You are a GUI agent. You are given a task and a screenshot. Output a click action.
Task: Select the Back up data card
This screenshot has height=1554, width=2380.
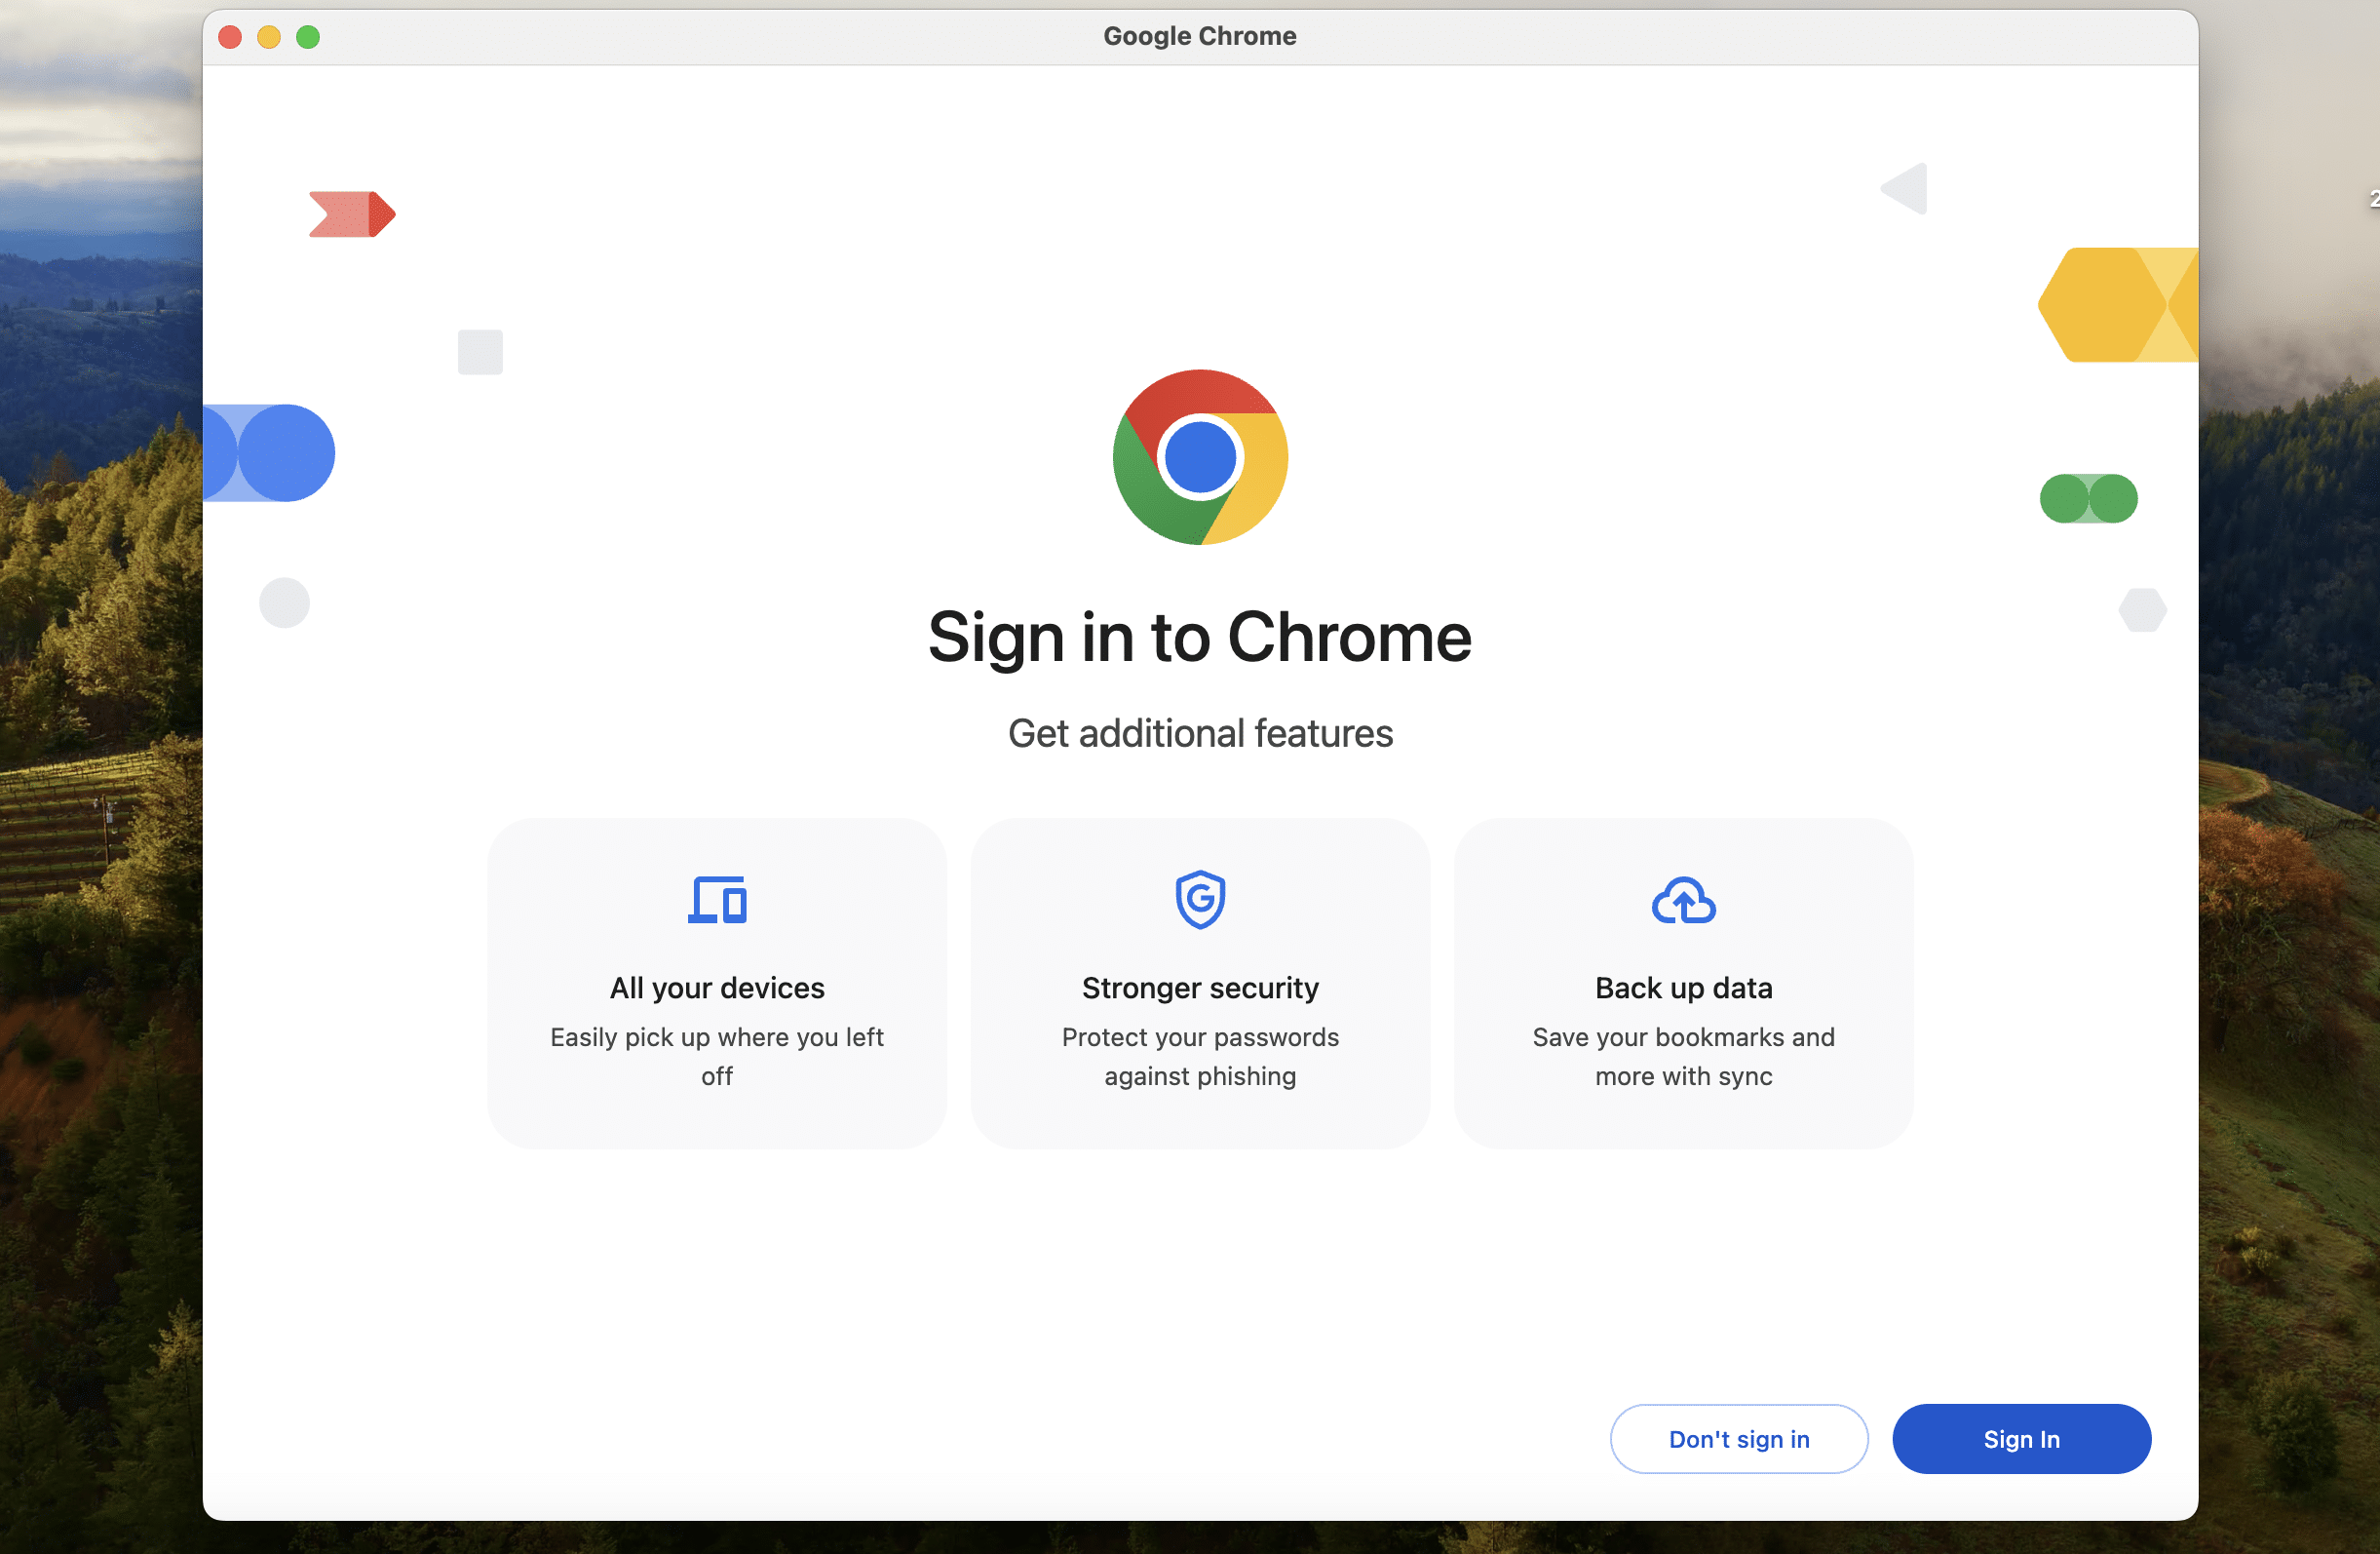(x=1683, y=983)
